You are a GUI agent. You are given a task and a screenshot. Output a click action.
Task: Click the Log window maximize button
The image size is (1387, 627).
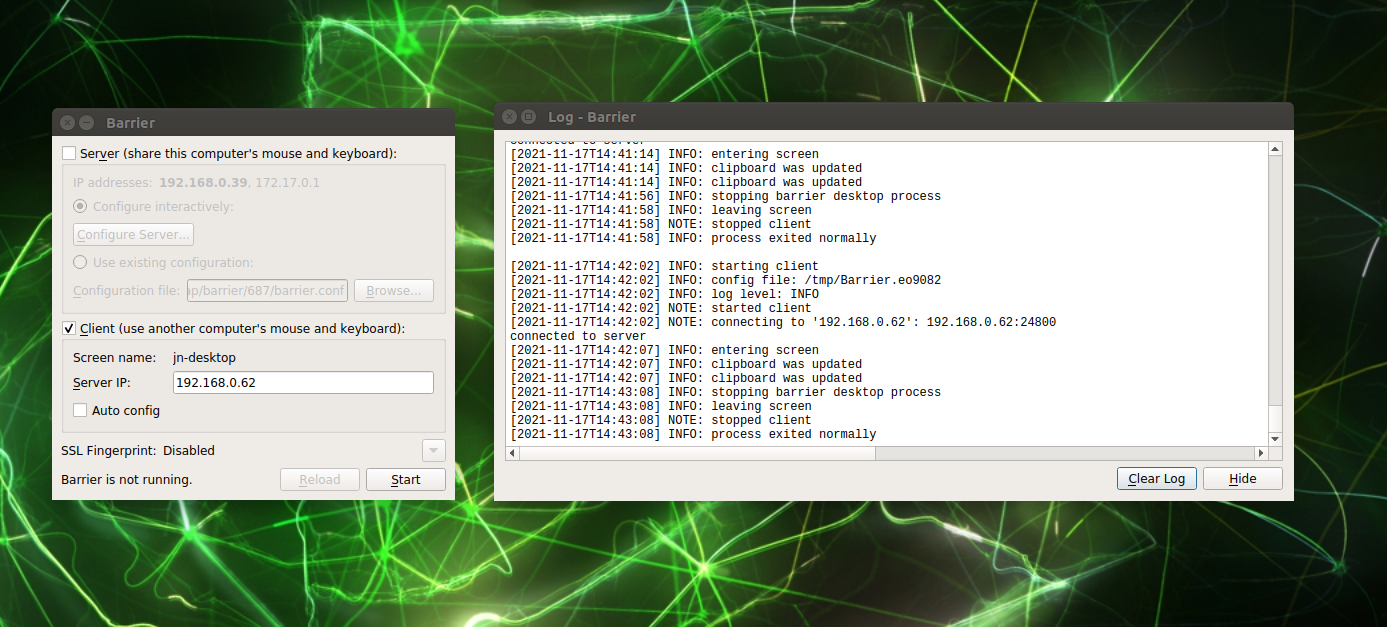click(x=529, y=117)
